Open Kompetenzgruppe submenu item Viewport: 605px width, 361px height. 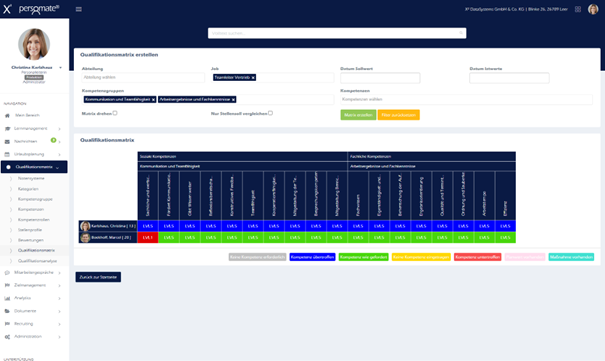(x=35, y=199)
